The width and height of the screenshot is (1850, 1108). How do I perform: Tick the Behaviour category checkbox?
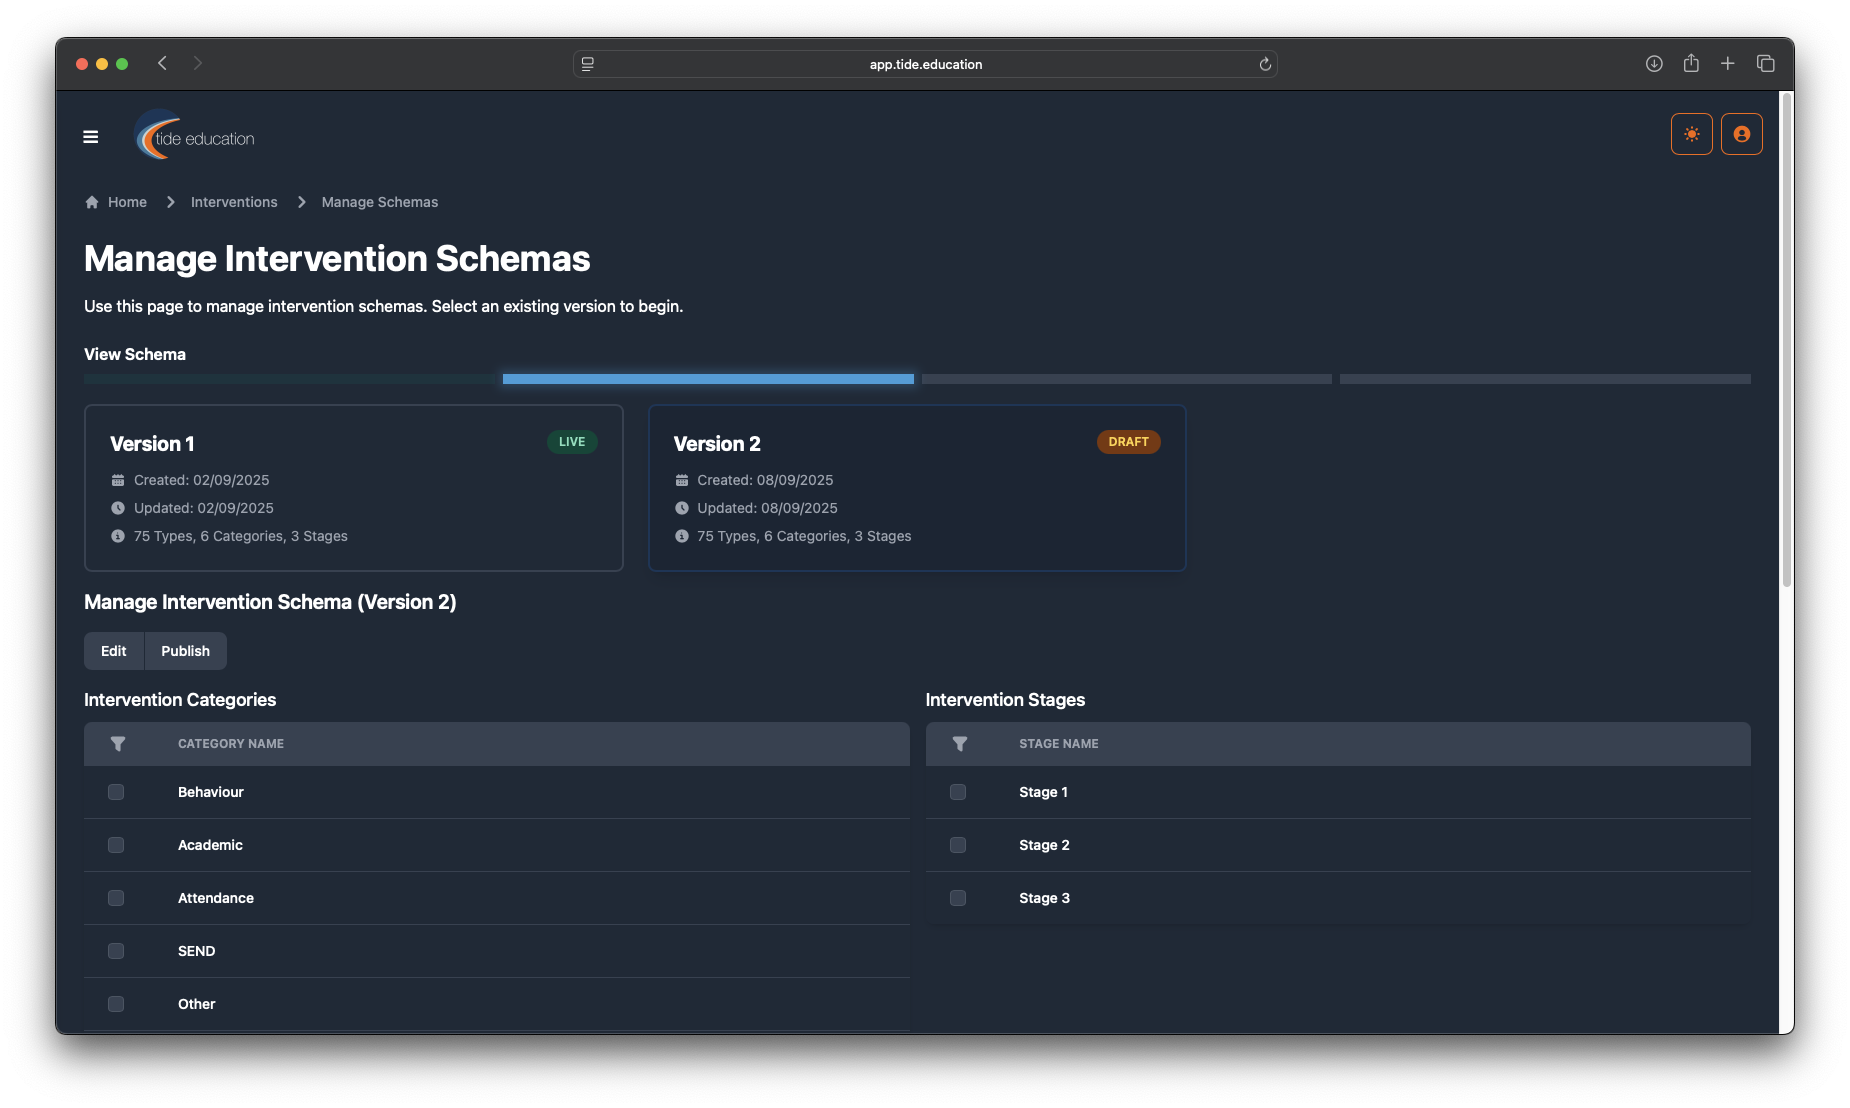tap(116, 792)
